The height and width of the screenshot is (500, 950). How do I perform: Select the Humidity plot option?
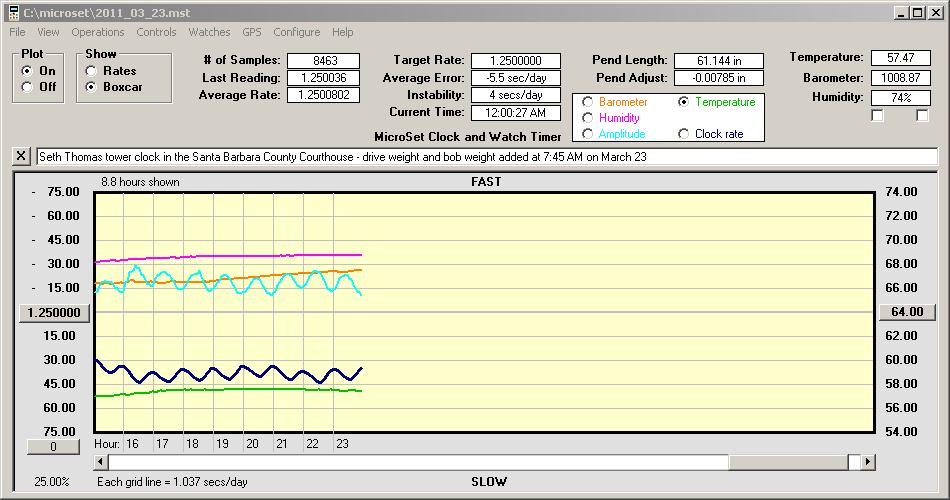tap(587, 118)
